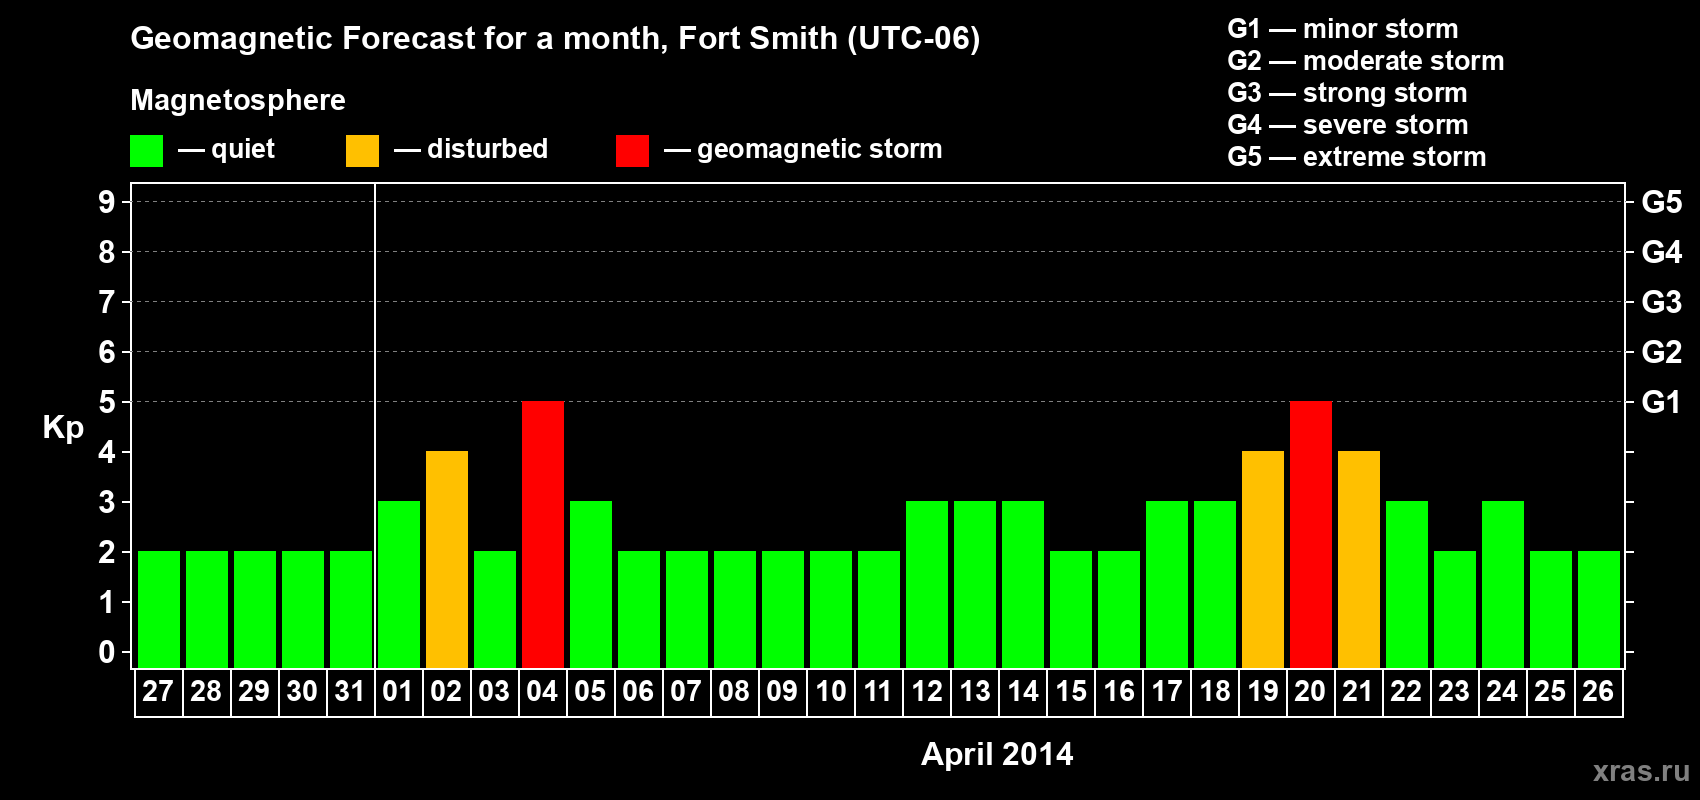
Task: Click the date label 08
Action: (x=734, y=691)
